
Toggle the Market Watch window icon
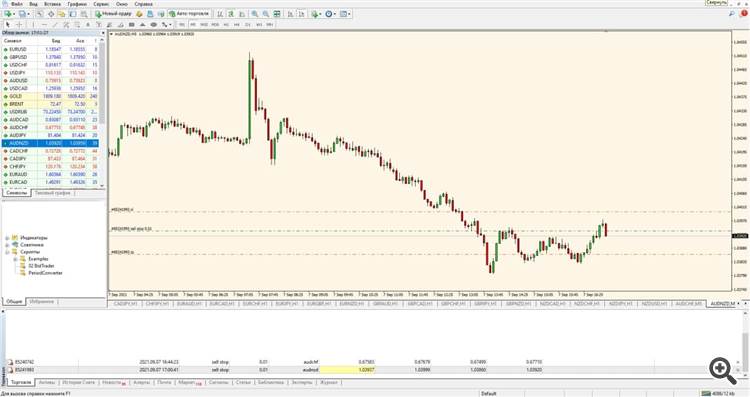(x=40, y=14)
